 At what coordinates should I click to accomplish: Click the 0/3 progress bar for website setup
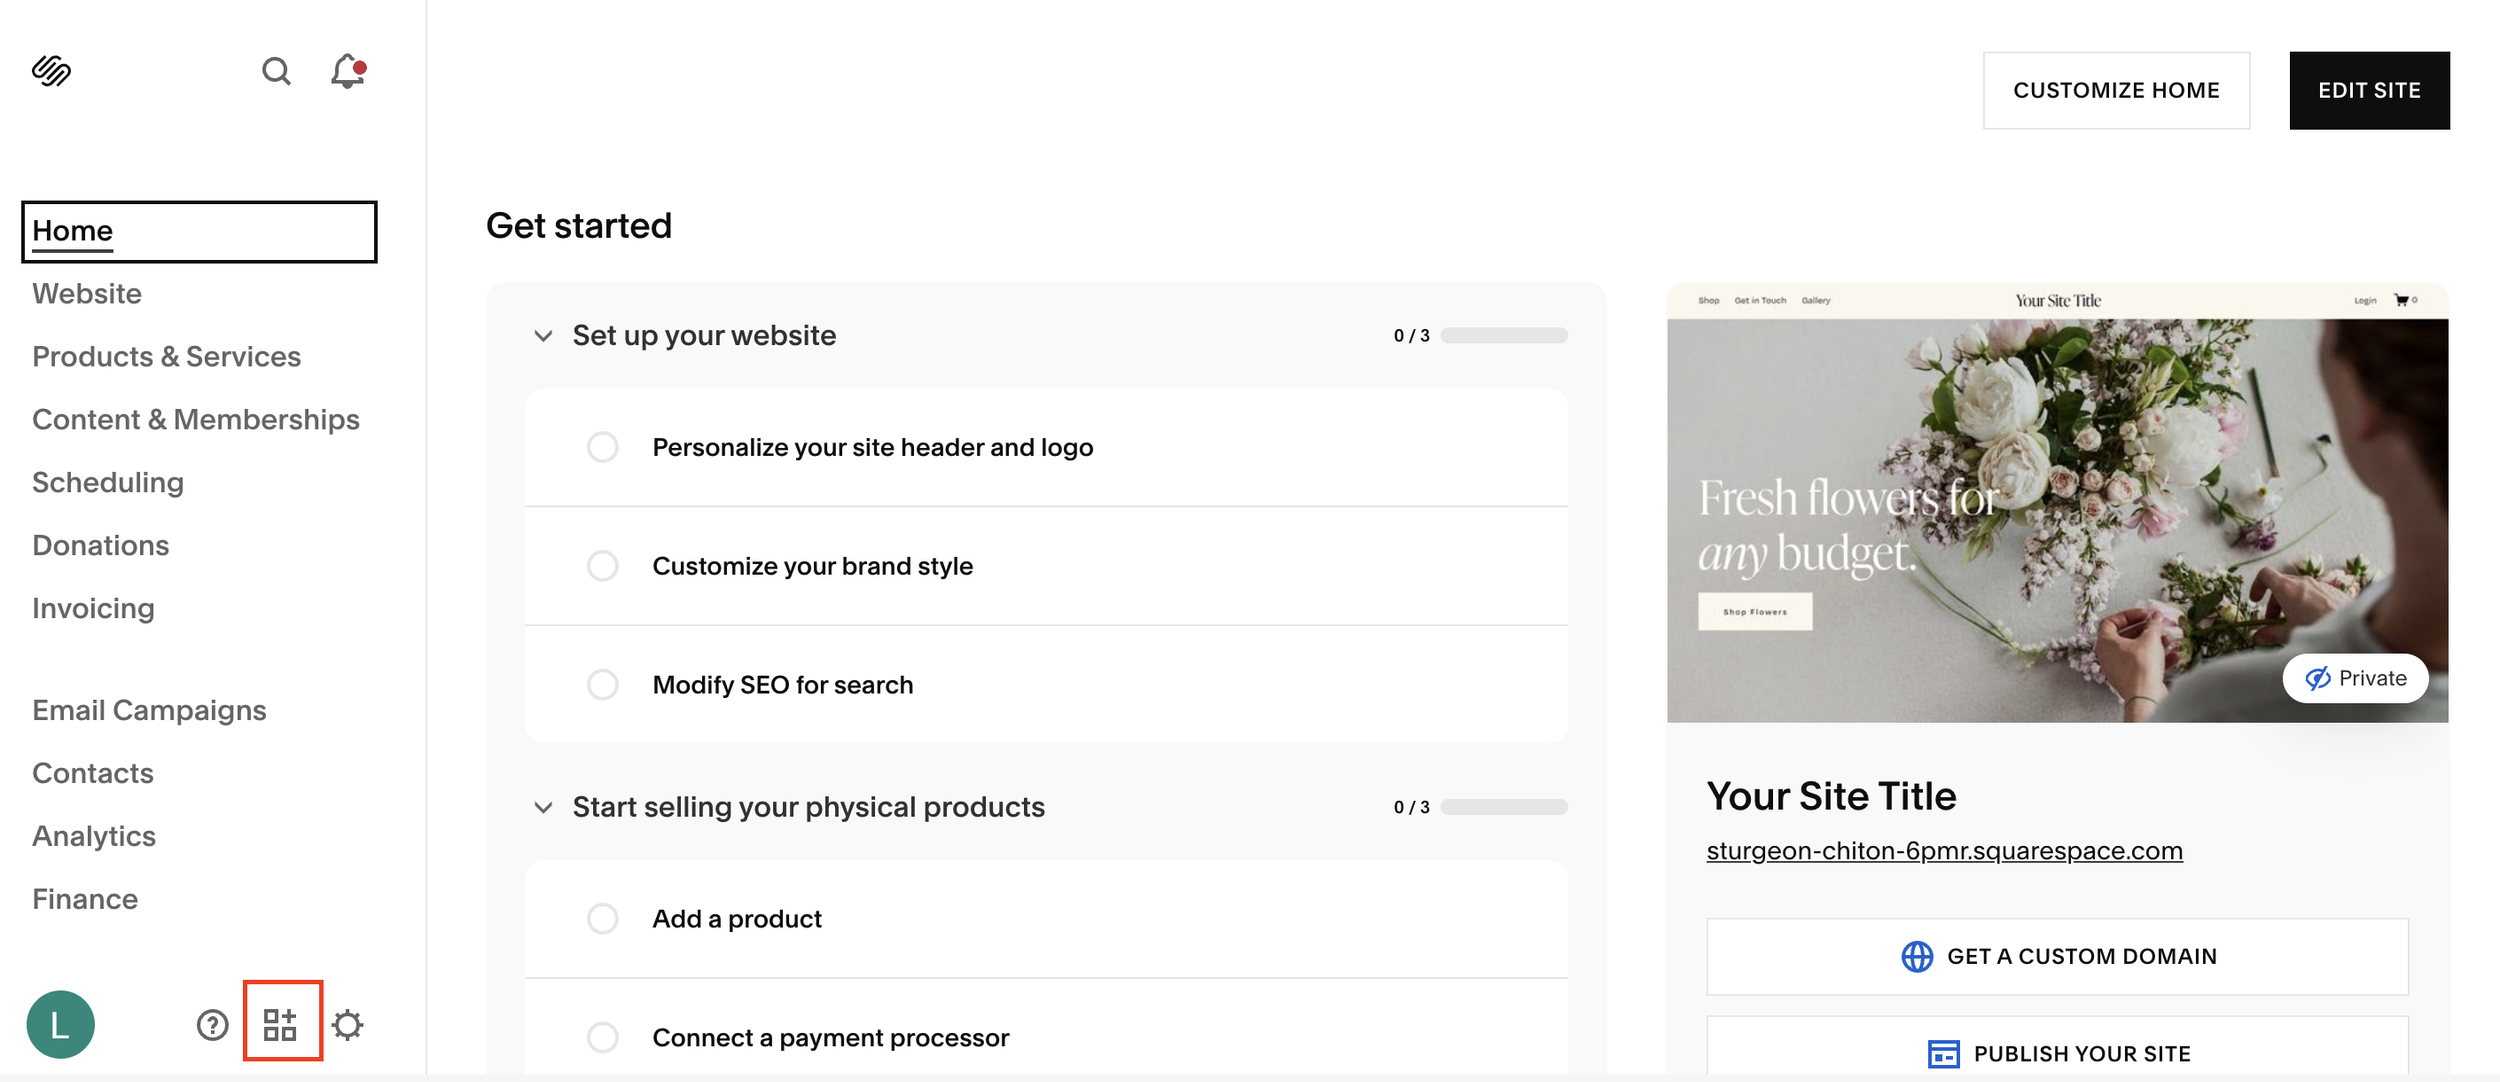tap(1504, 335)
